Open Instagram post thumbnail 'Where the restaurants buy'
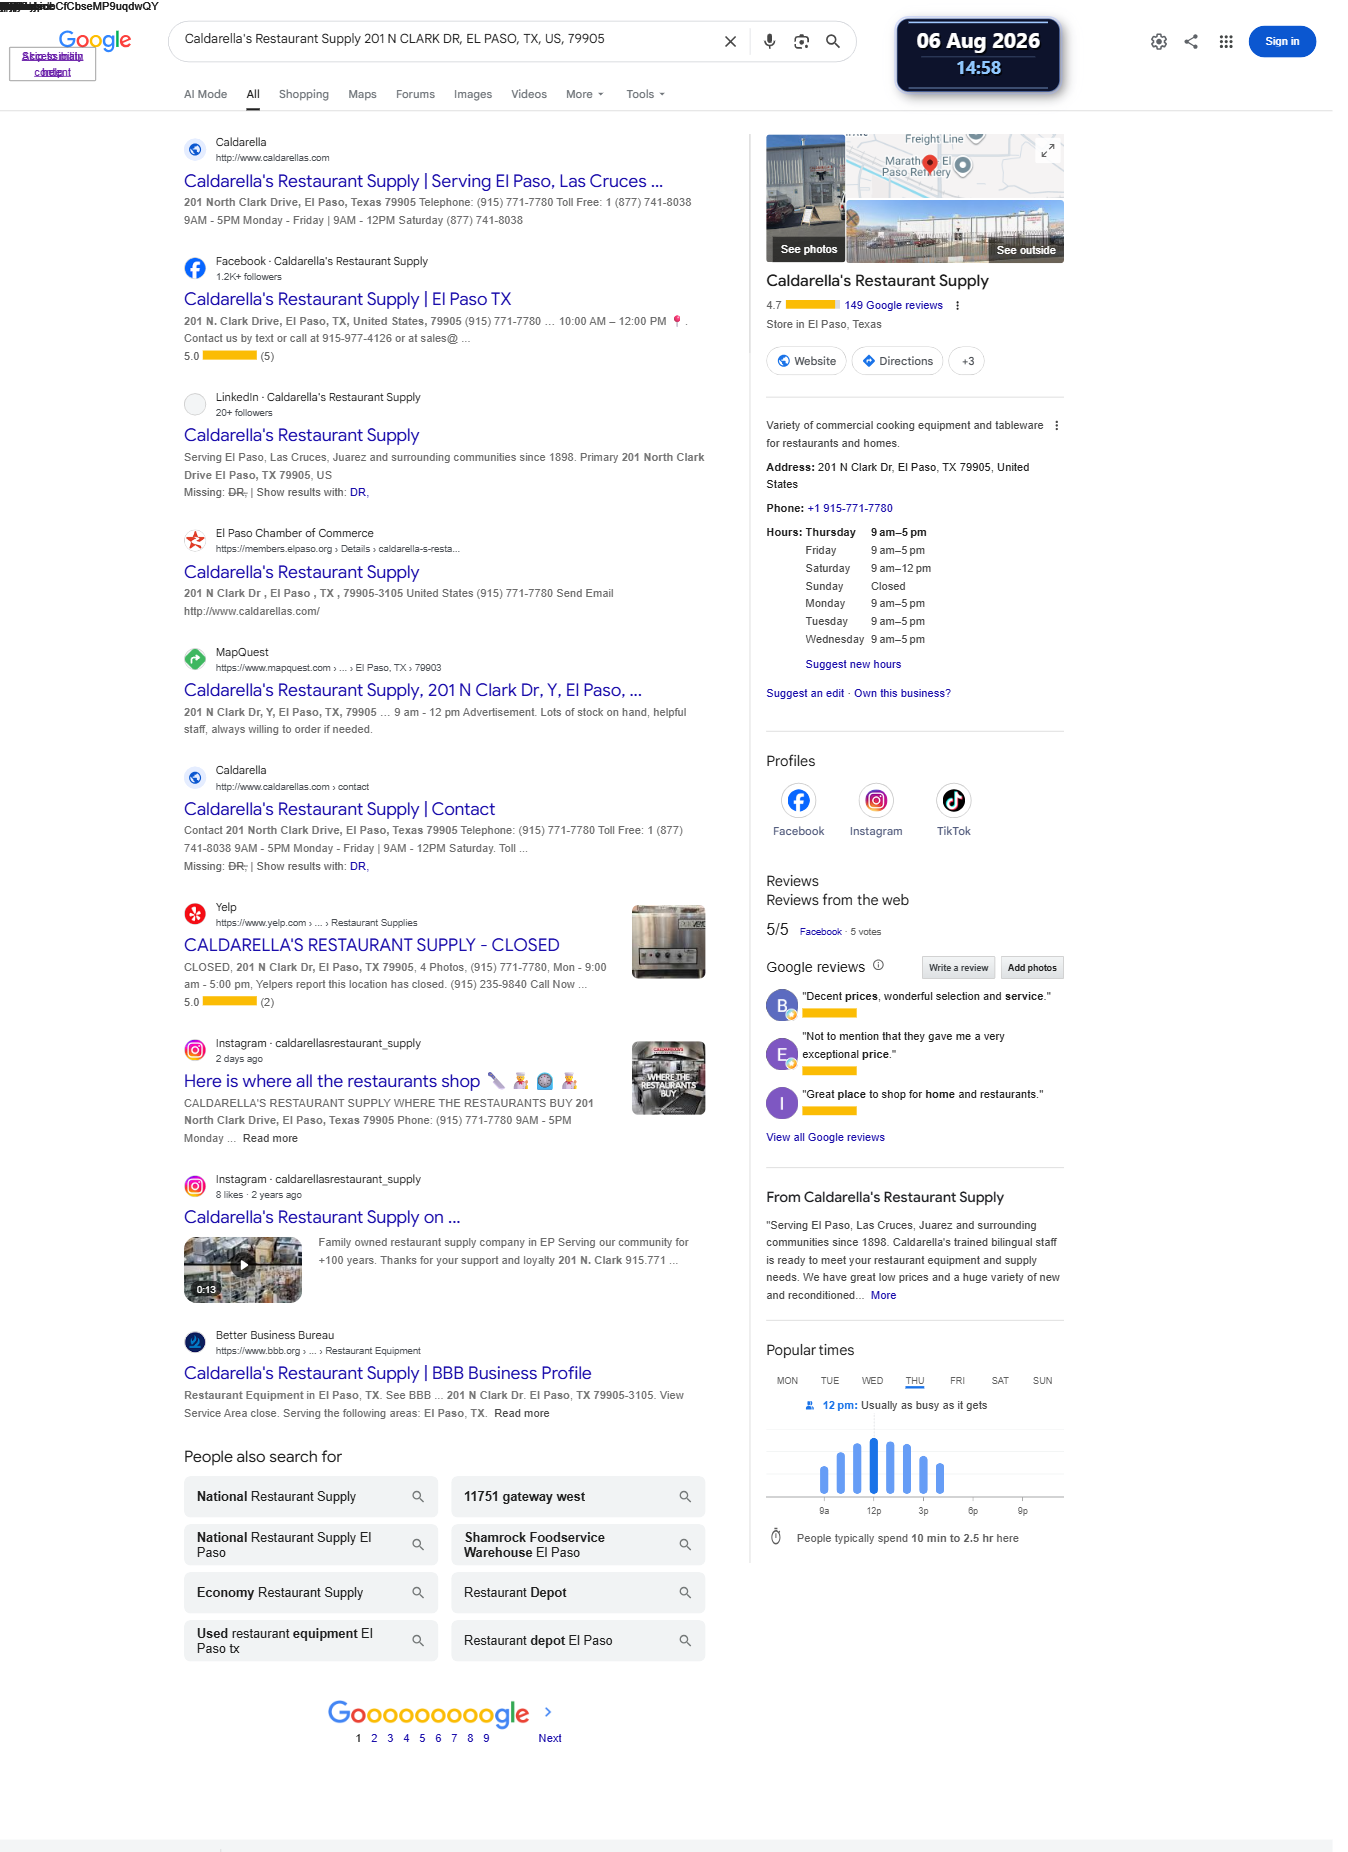Viewport: 1348px width, 1852px height. (x=669, y=1078)
